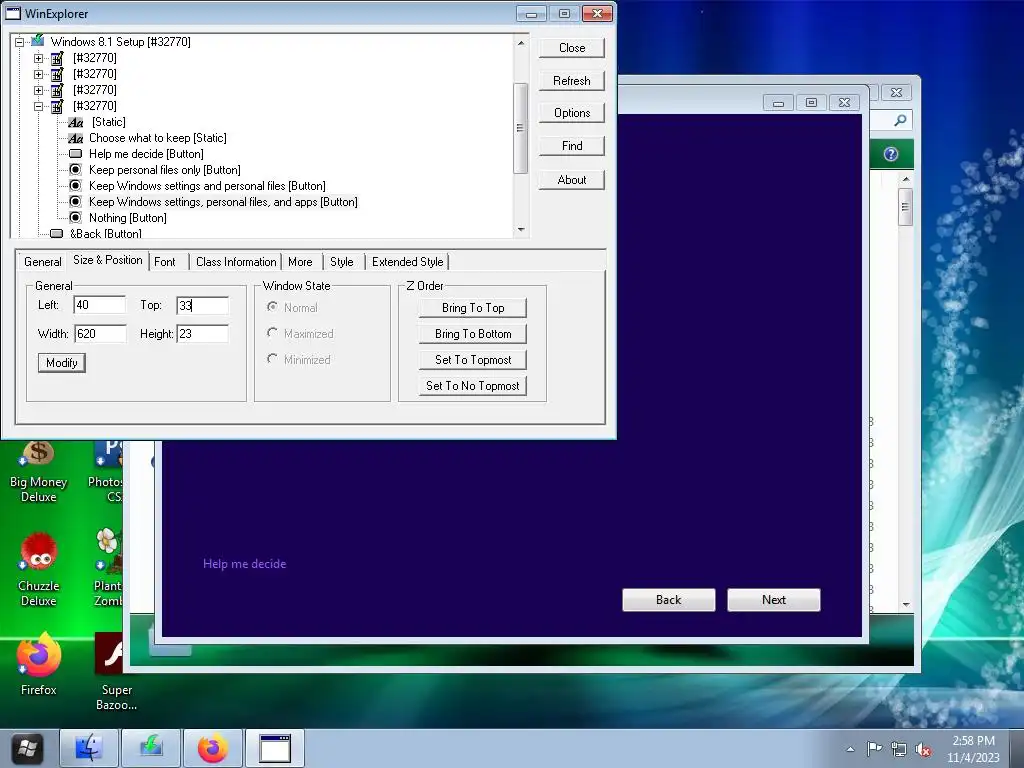Select the Minimized window state radio
The height and width of the screenshot is (768, 1024).
click(x=299, y=360)
